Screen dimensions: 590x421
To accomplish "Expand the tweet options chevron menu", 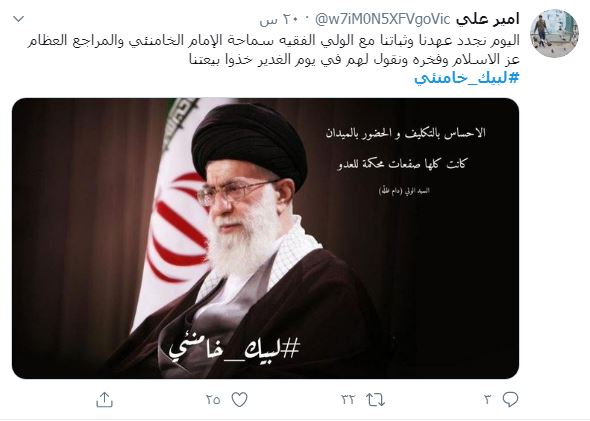I will [x=19, y=18].
